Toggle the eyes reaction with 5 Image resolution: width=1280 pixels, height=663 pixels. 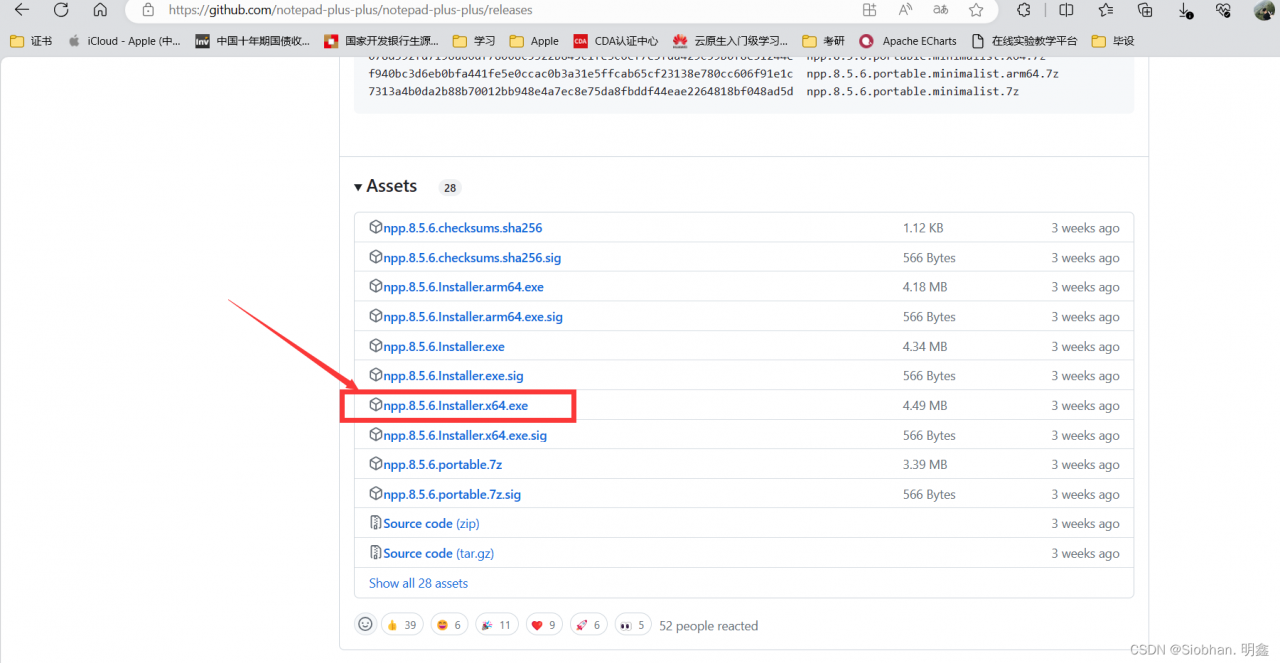(x=632, y=625)
